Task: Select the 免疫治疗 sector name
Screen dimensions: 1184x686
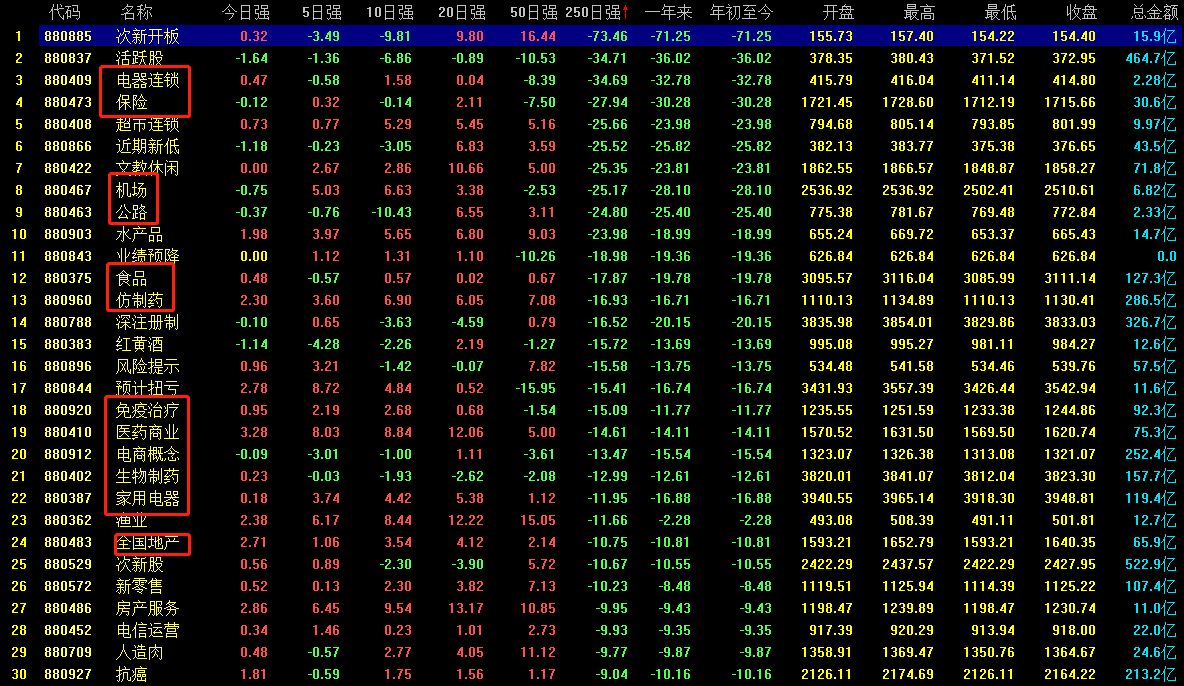Action: click(x=147, y=410)
